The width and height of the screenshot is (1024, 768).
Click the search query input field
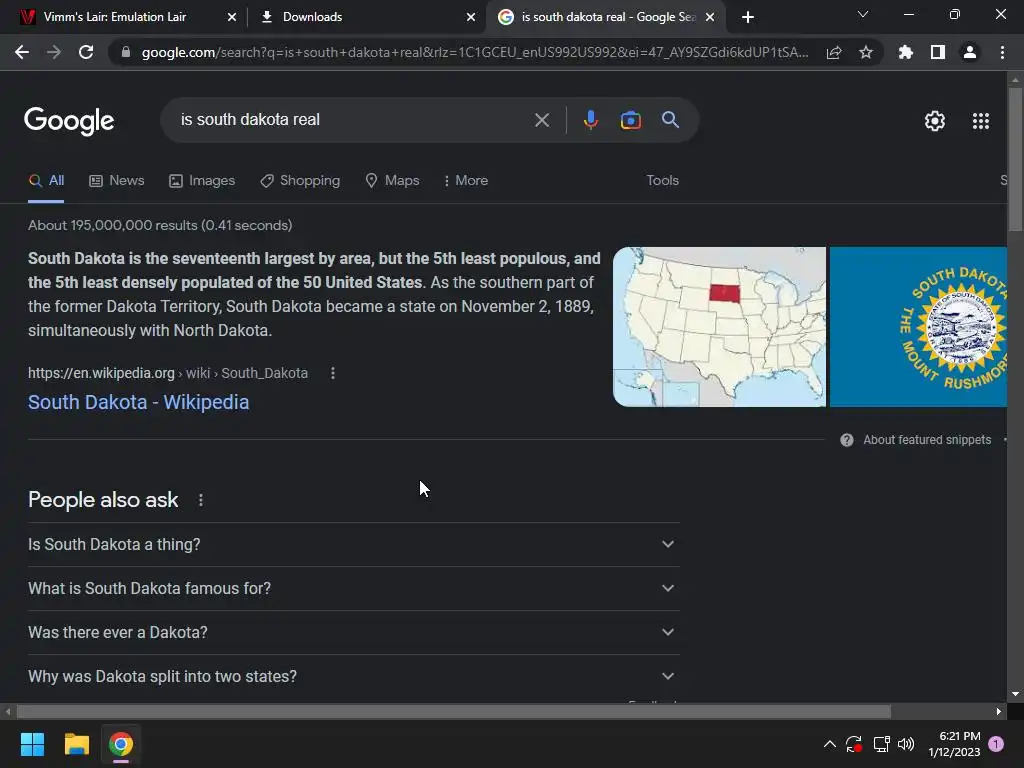point(353,120)
